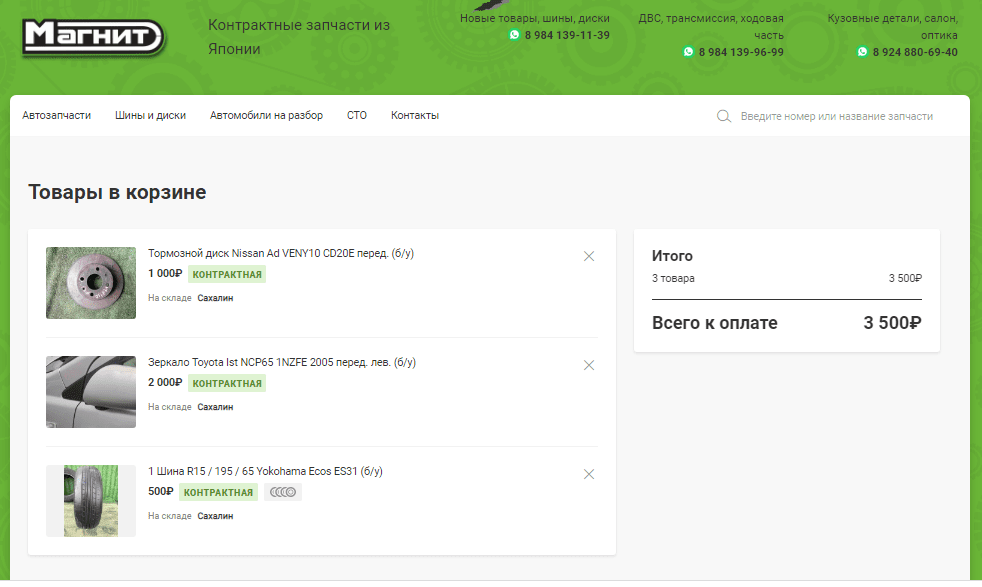The height and width of the screenshot is (587, 982).
Task: Open Автозапчасти menu item
Action: click(x=56, y=115)
